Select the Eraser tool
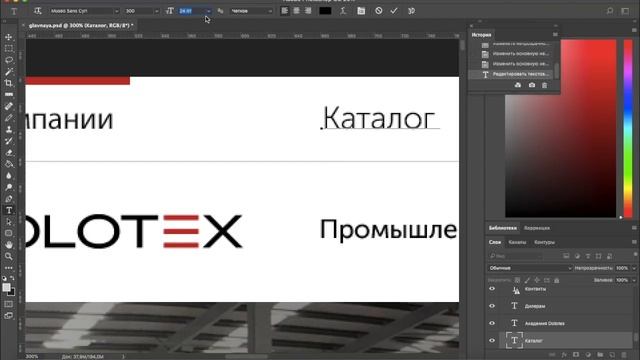This screenshot has height=360, width=640. 9,153
